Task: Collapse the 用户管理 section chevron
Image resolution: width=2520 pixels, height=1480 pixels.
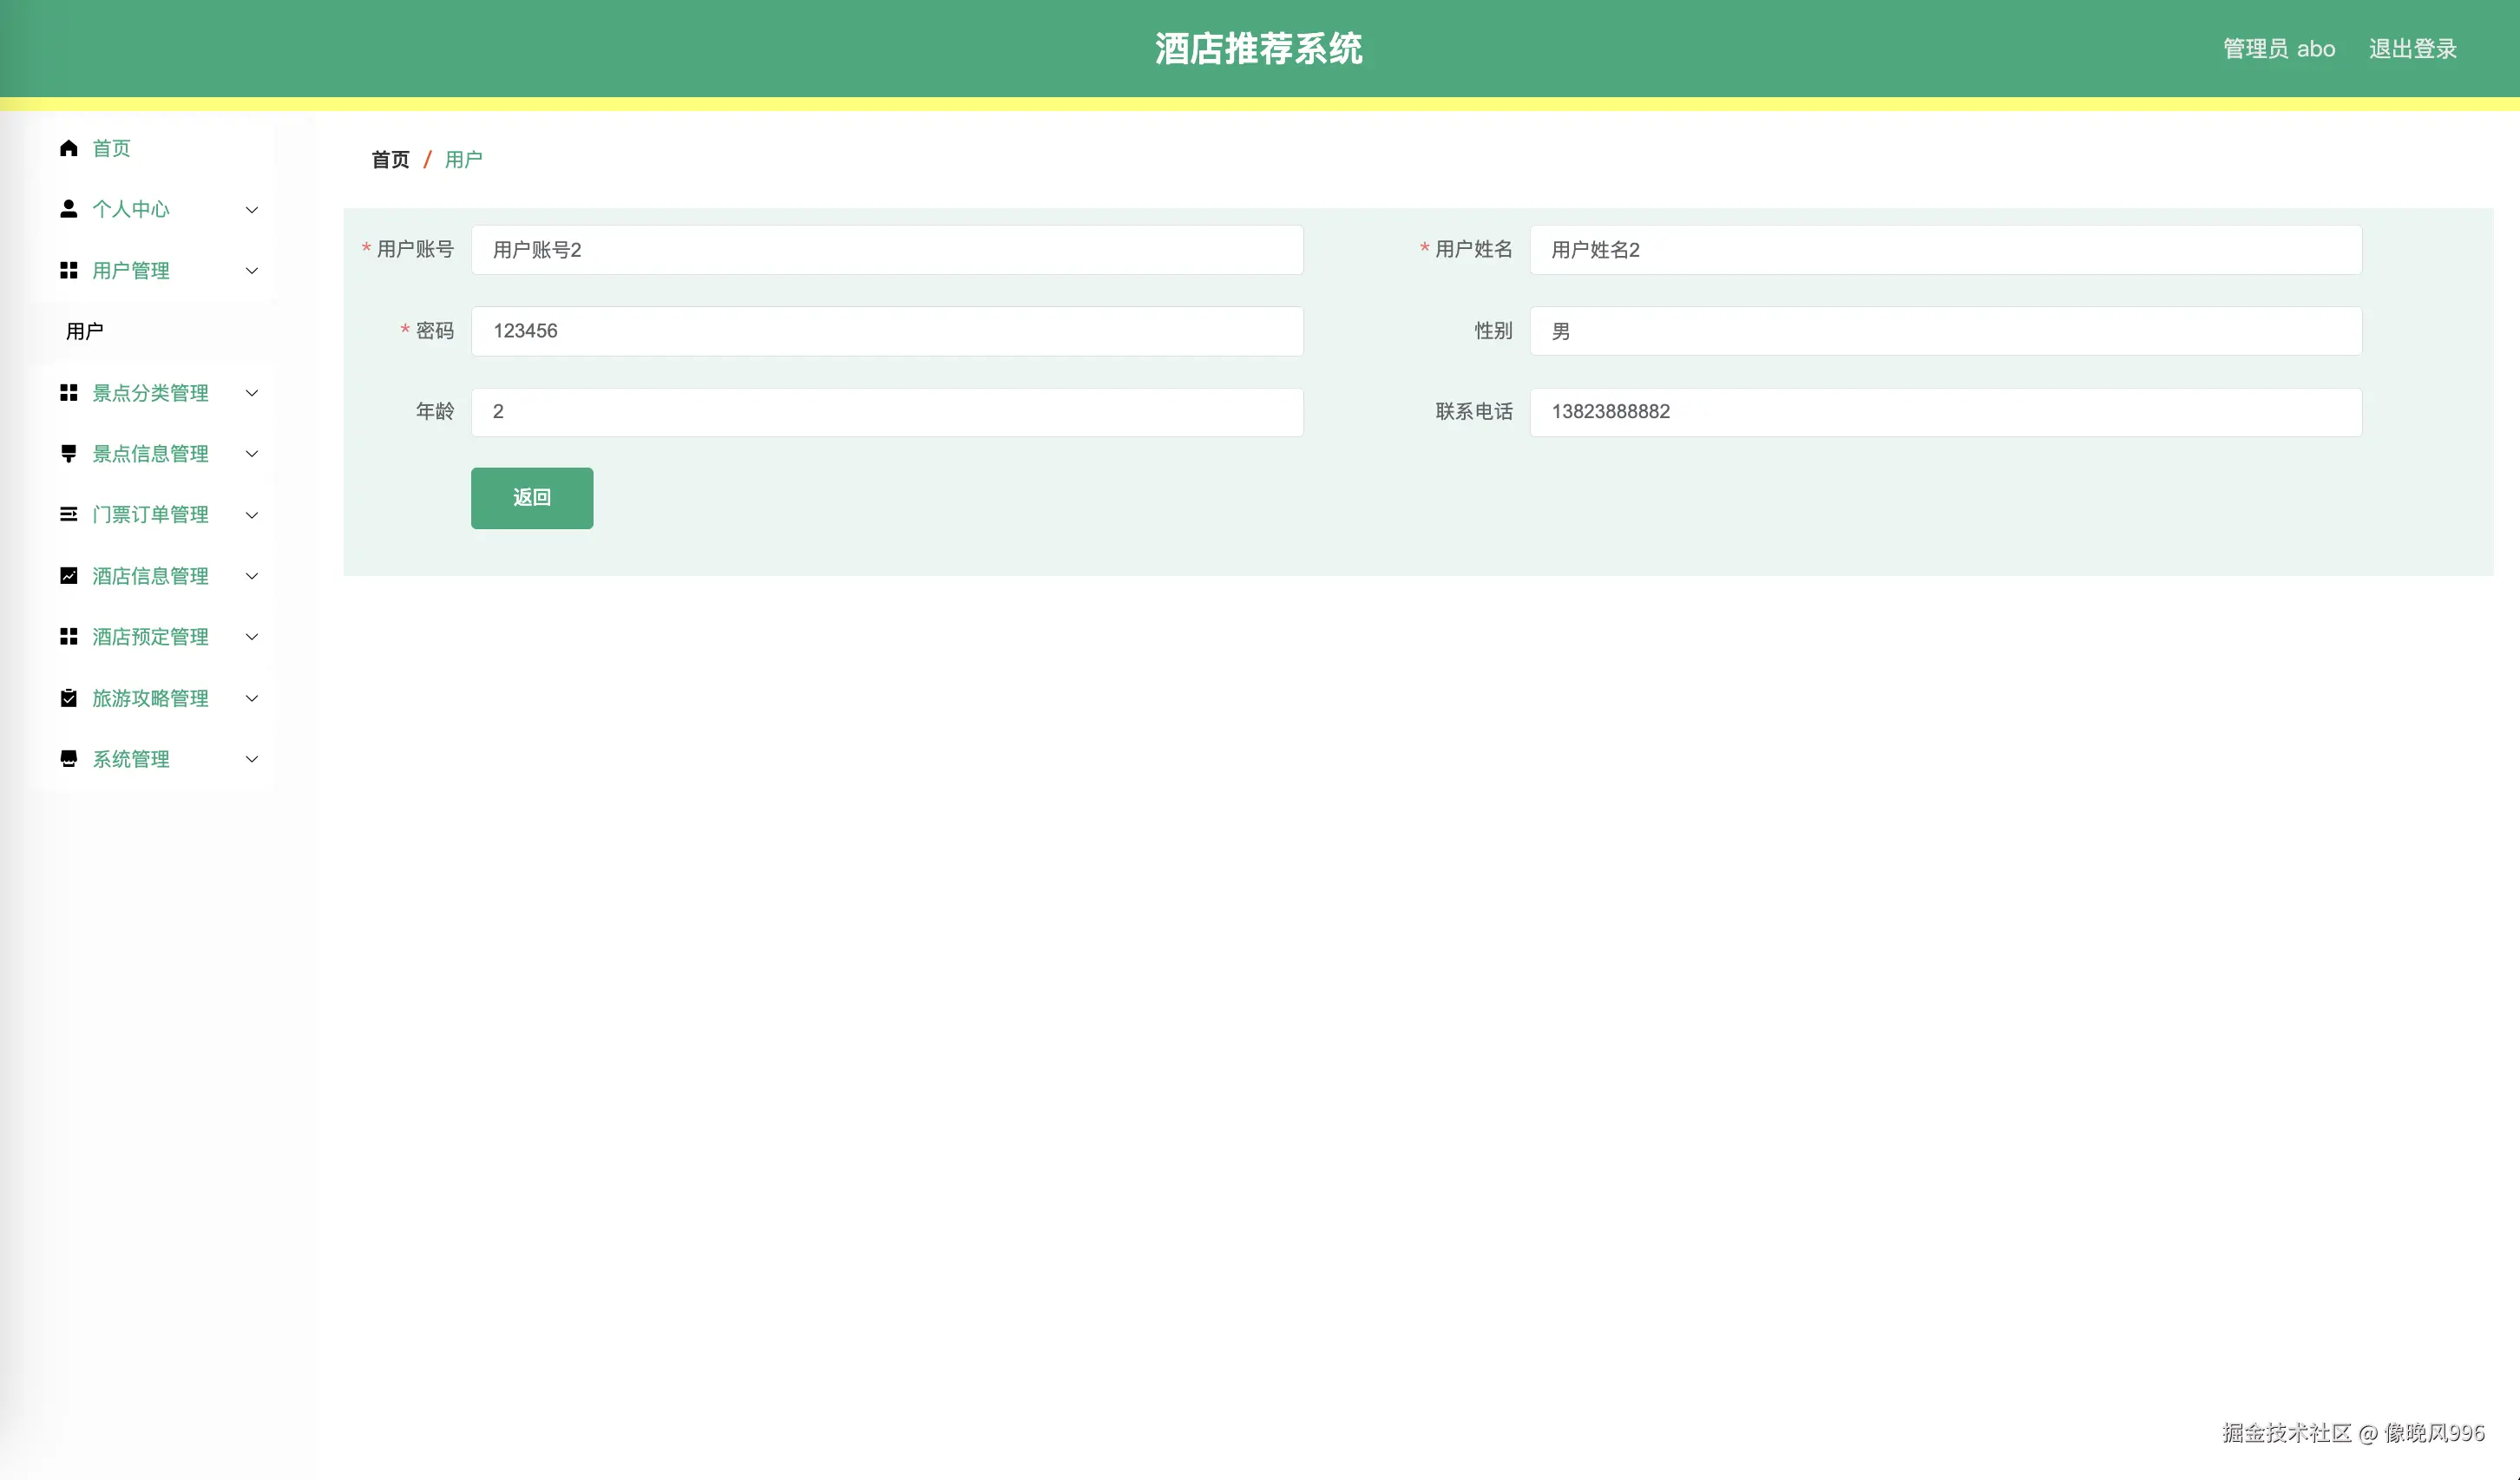Action: tap(252, 270)
